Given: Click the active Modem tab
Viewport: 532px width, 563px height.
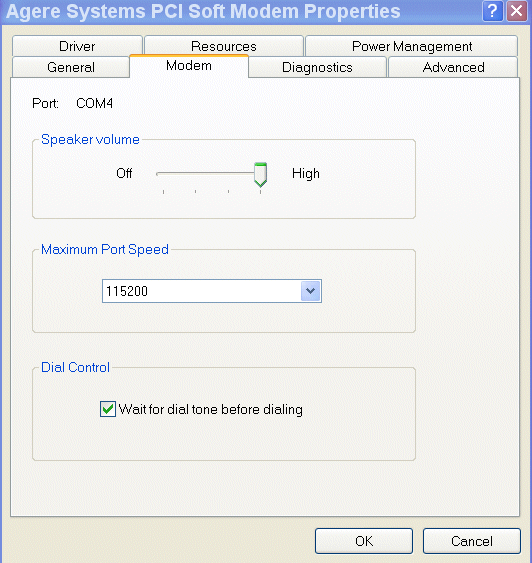Looking at the screenshot, I should click(189, 66).
